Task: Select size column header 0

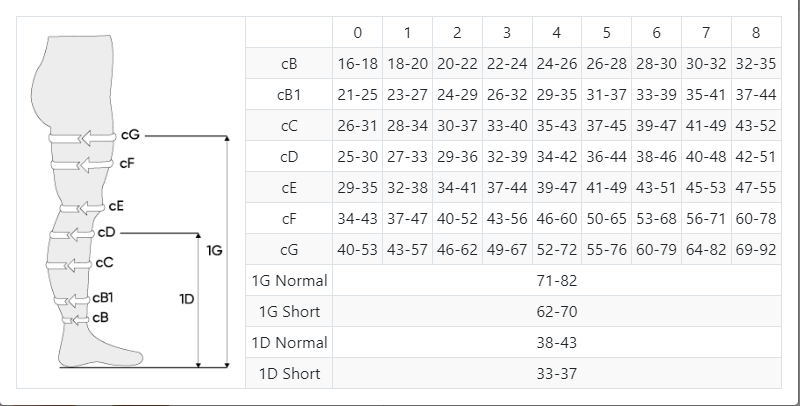Action: click(x=357, y=32)
